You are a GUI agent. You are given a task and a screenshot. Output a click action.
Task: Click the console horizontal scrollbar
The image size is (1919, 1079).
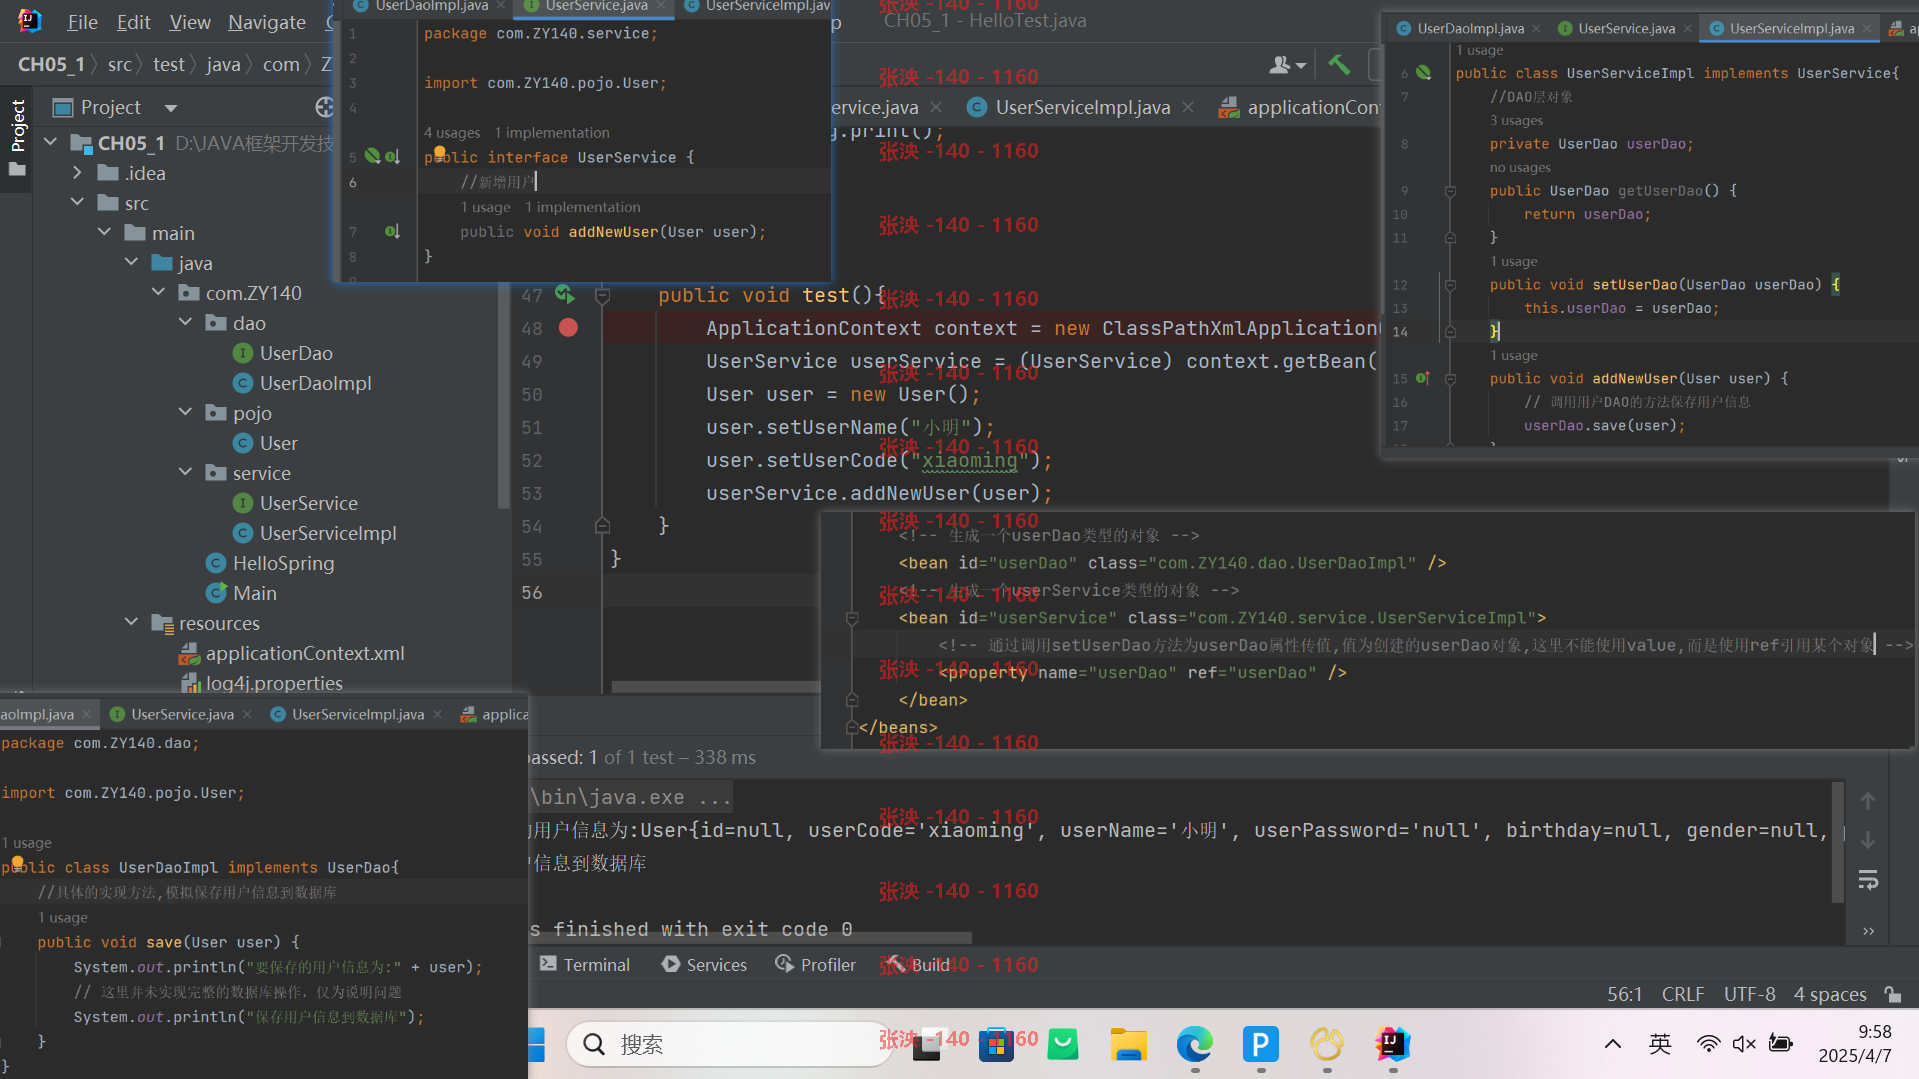click(750, 938)
